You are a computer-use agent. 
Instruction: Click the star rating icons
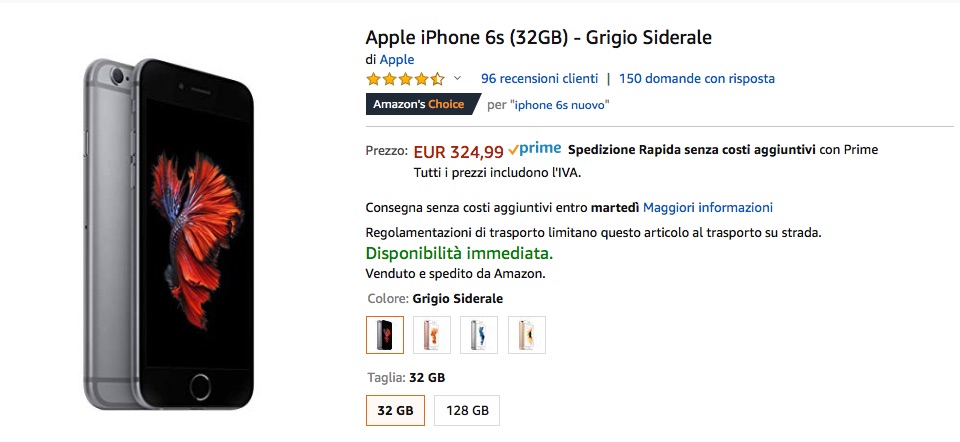click(405, 79)
